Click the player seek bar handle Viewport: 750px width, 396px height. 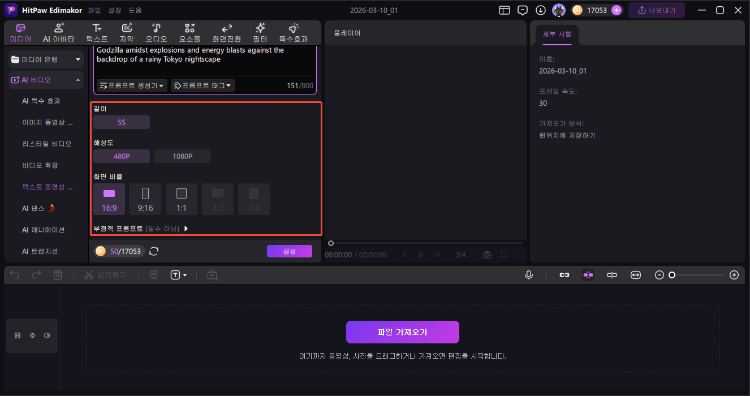point(331,243)
